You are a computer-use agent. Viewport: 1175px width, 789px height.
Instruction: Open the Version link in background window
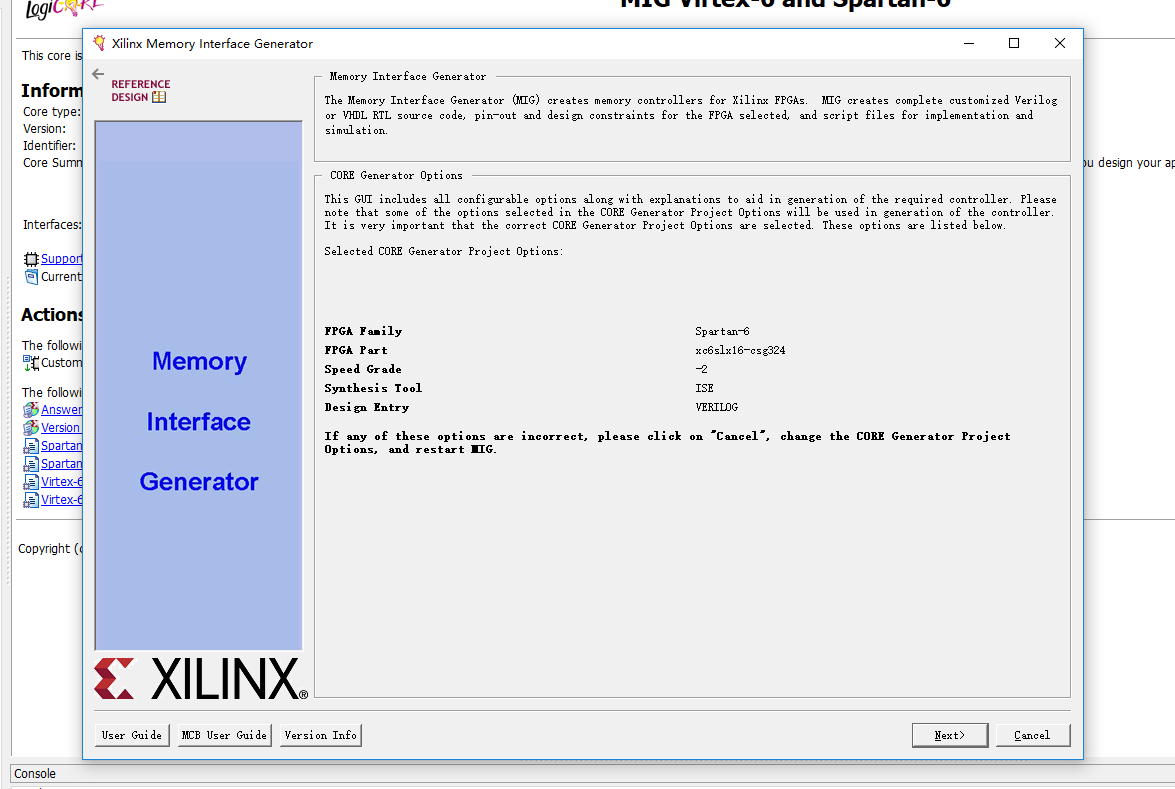tap(61, 428)
